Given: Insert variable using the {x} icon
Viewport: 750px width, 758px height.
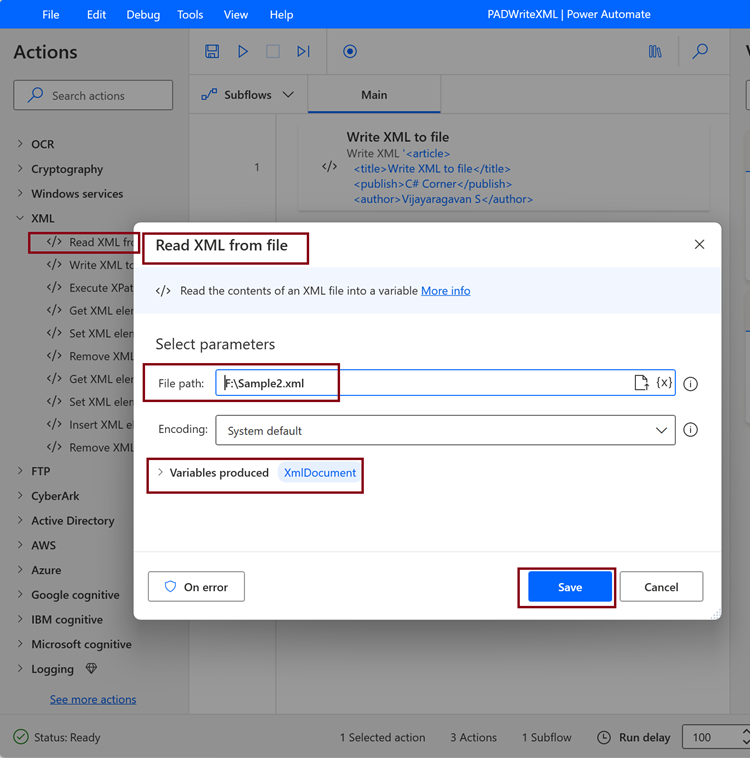Looking at the screenshot, I should [664, 383].
